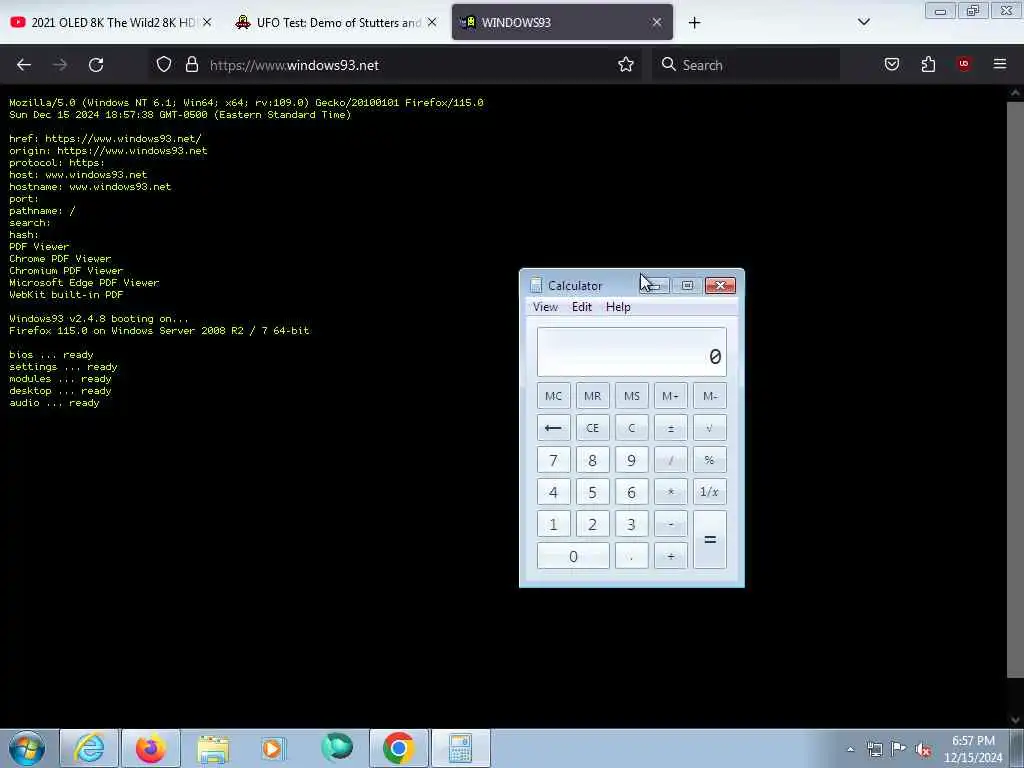Image resolution: width=1024 pixels, height=768 pixels.
Task: Click the equals key
Action: (710, 539)
